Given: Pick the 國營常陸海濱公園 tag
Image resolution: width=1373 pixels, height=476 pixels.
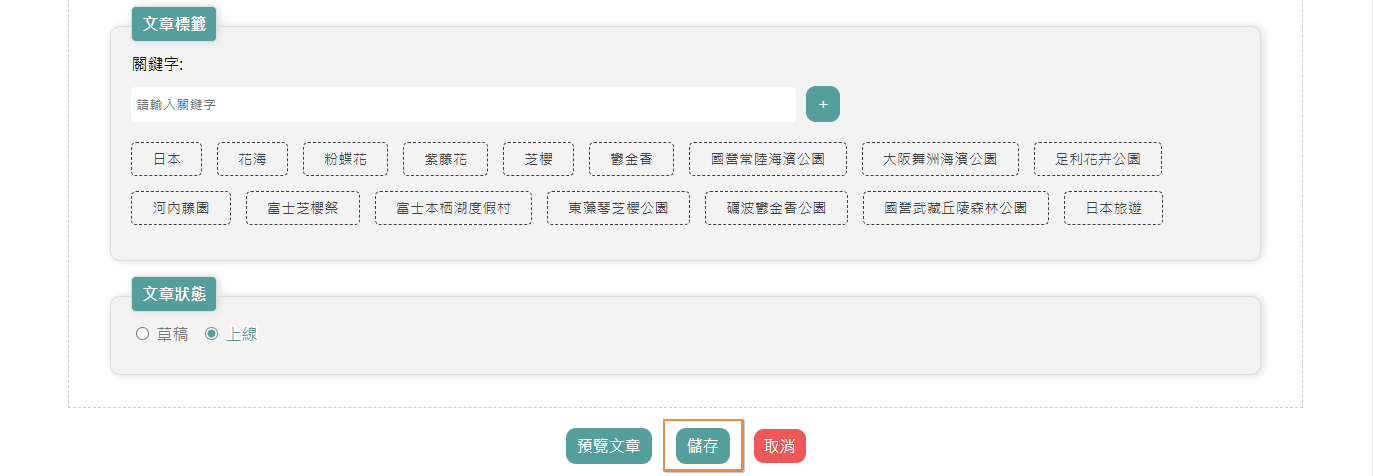Looking at the screenshot, I should (x=767, y=159).
